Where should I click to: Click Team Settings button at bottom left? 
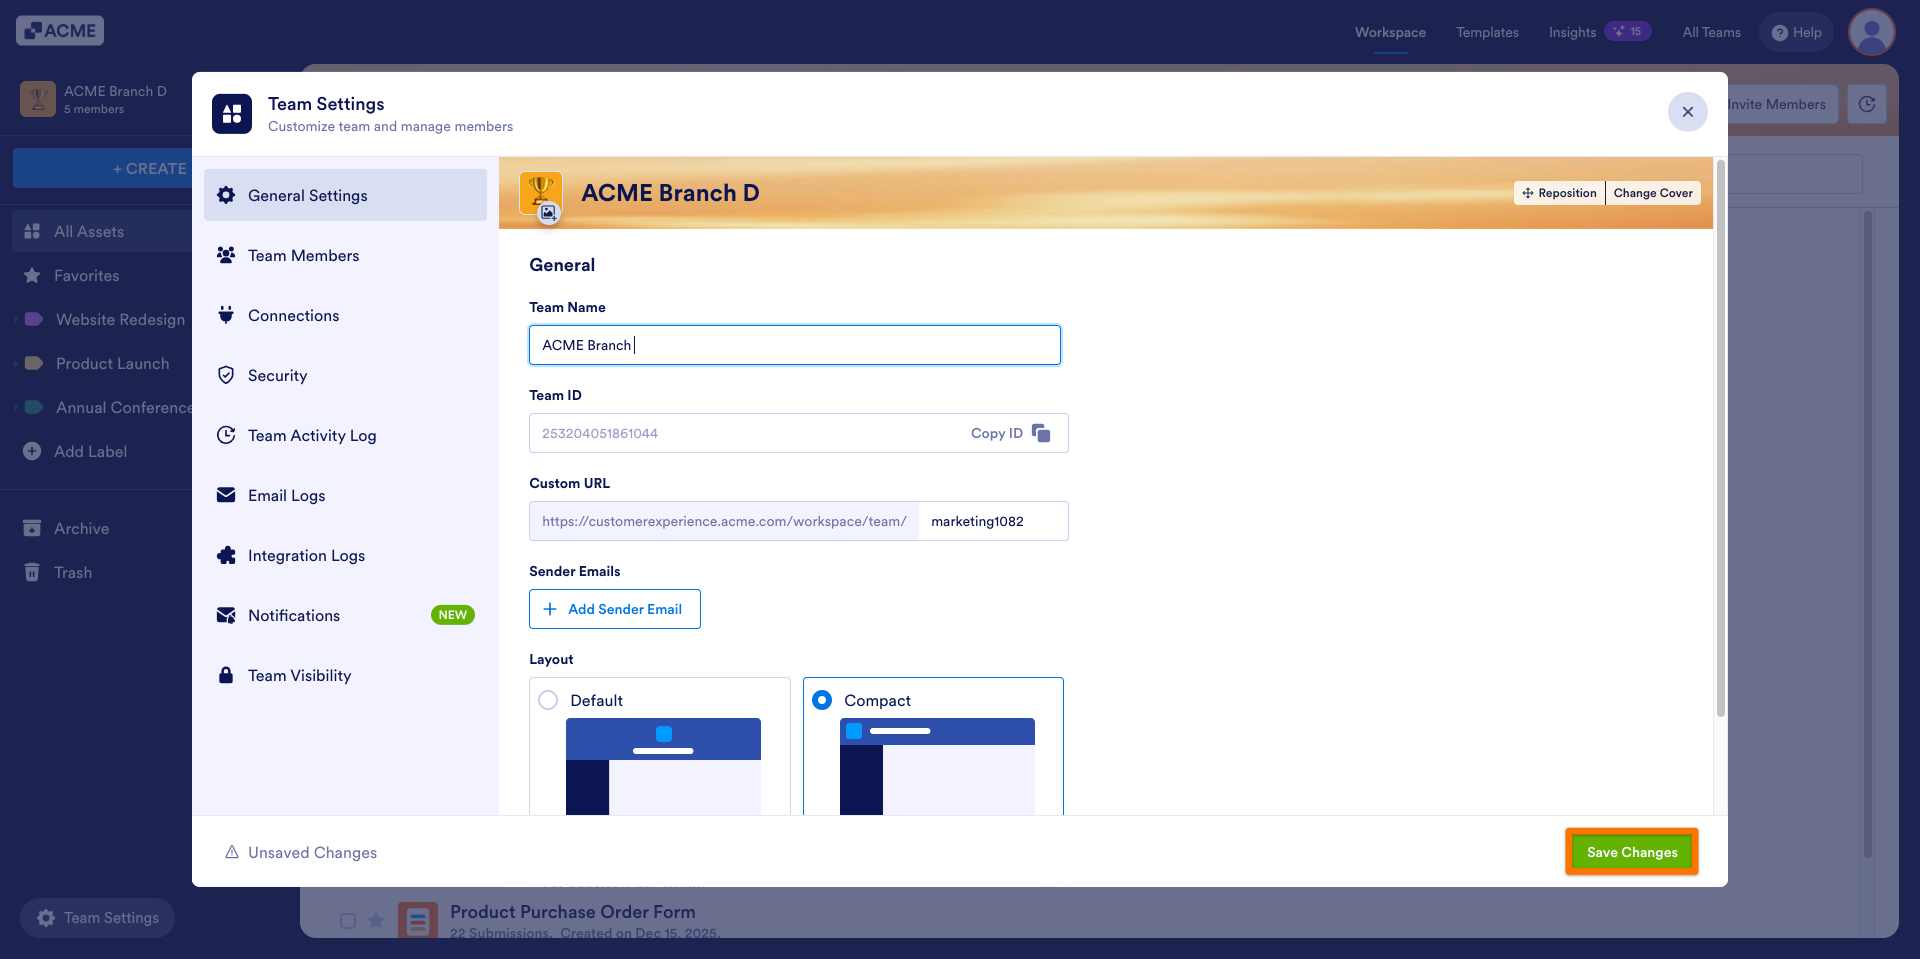tap(97, 918)
